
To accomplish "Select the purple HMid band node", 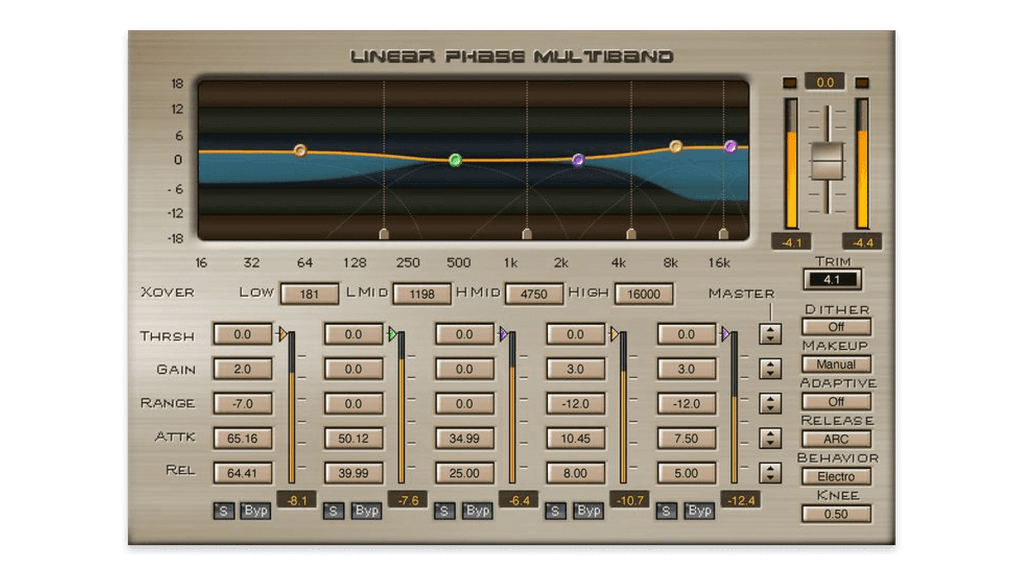I will pyautogui.click(x=578, y=158).
